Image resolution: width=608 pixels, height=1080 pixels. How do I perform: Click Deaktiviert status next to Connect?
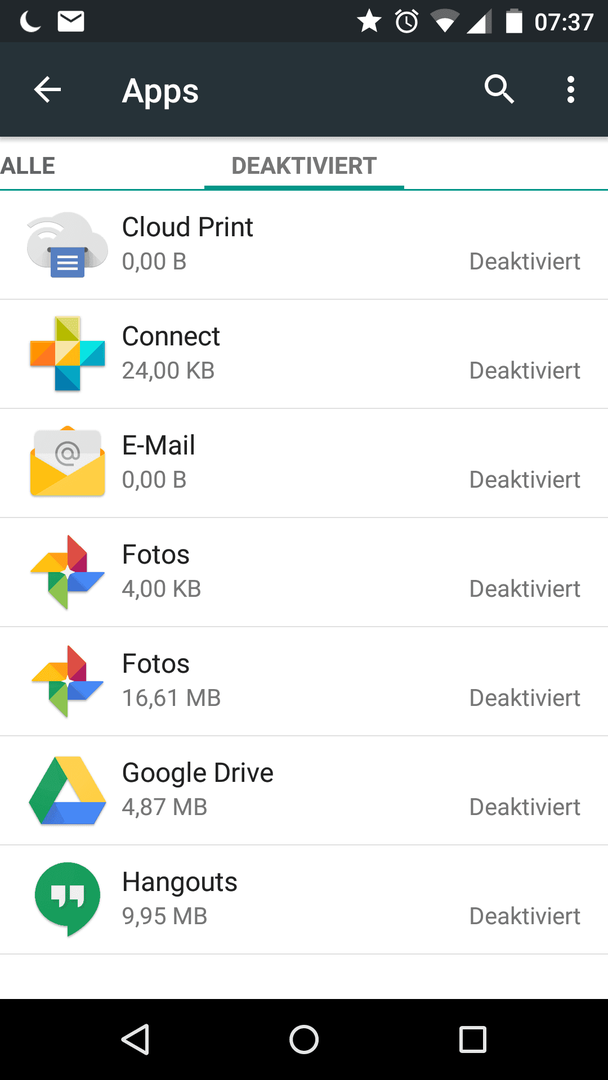[525, 370]
